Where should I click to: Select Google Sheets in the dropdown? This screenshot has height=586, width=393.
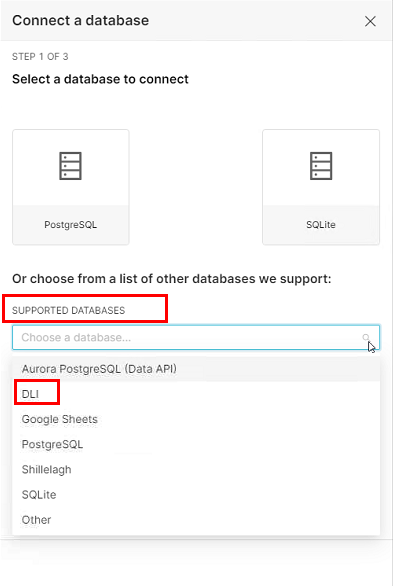pos(196,419)
